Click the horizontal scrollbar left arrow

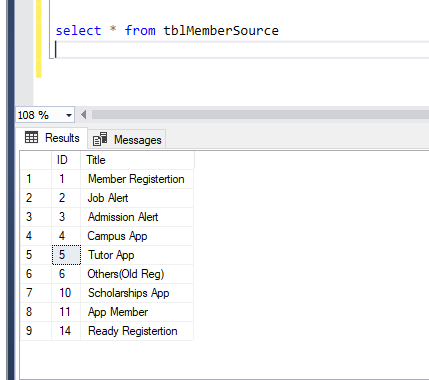(x=83, y=115)
